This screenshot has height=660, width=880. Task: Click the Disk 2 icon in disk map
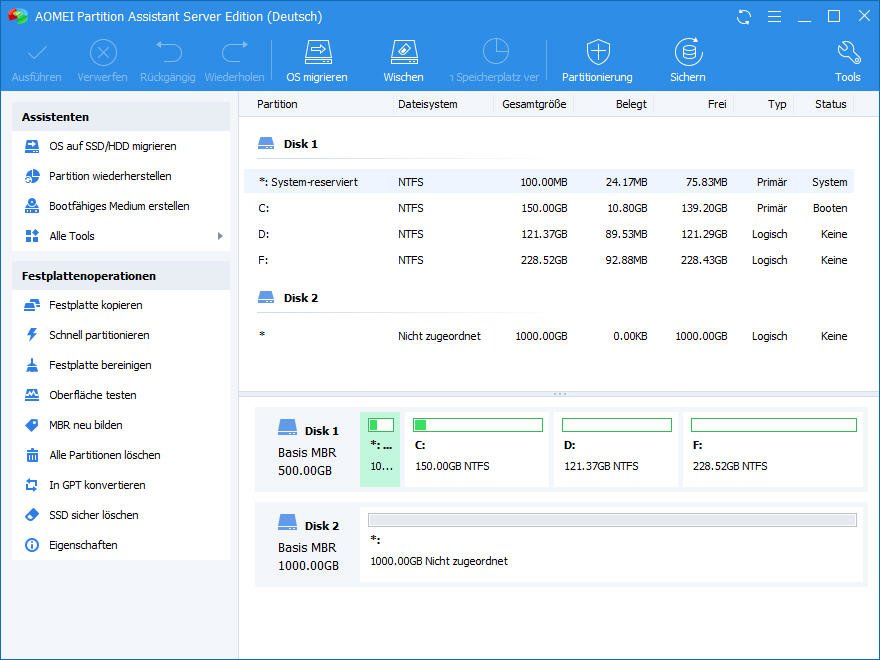tap(288, 524)
